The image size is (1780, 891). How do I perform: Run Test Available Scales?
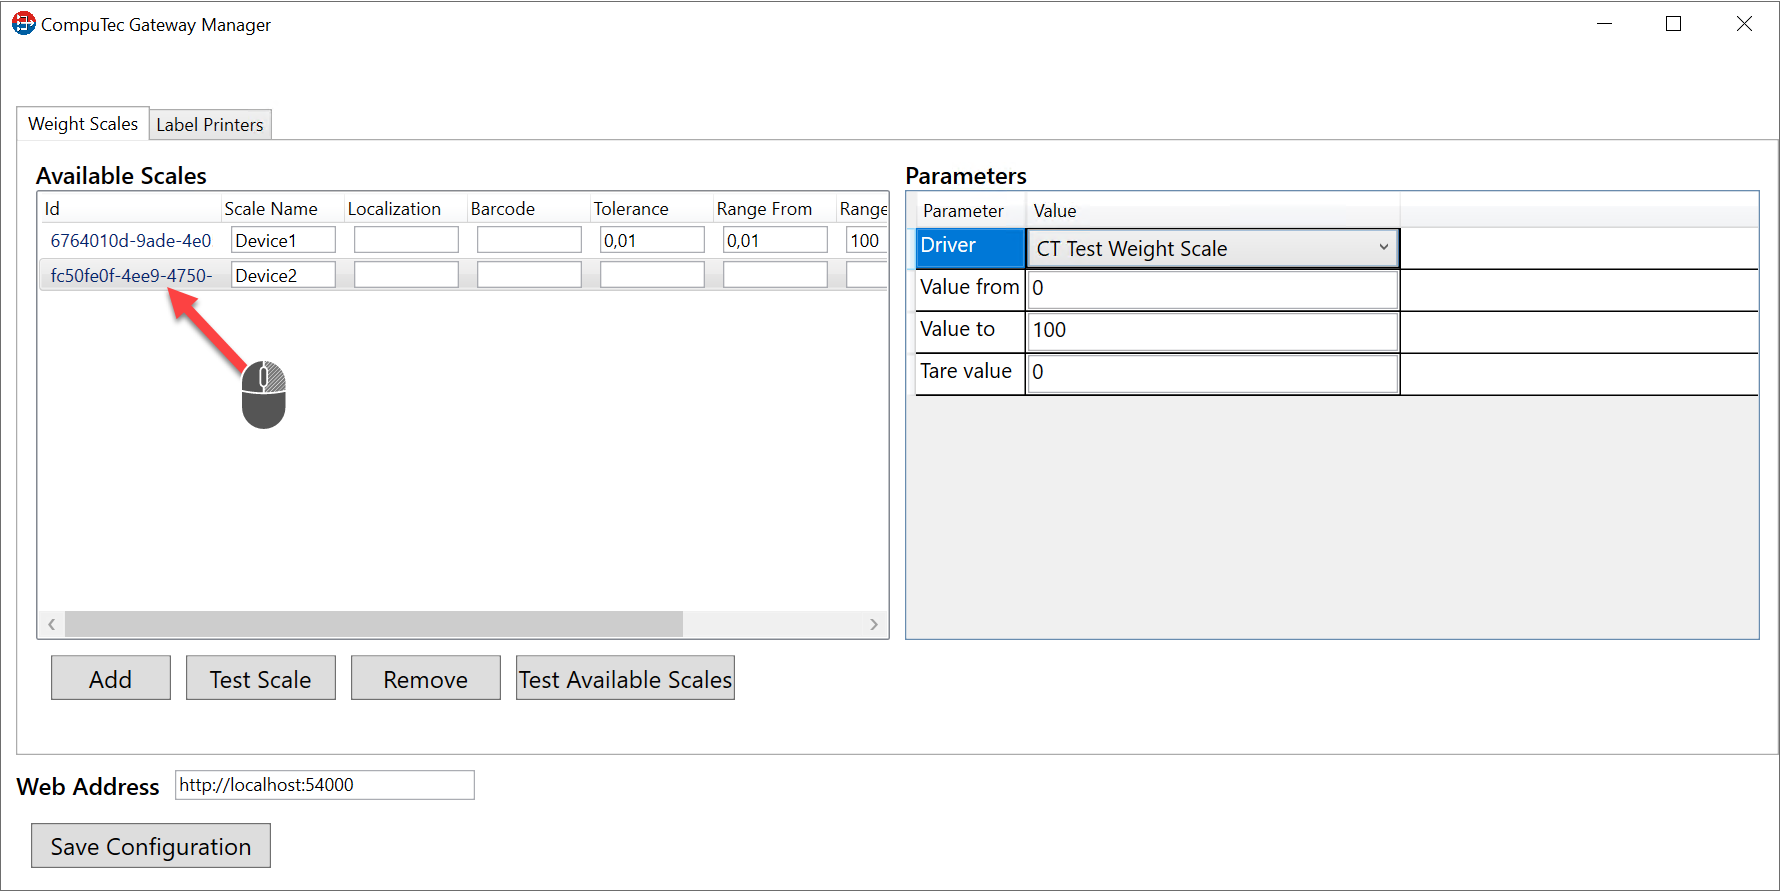click(x=625, y=679)
